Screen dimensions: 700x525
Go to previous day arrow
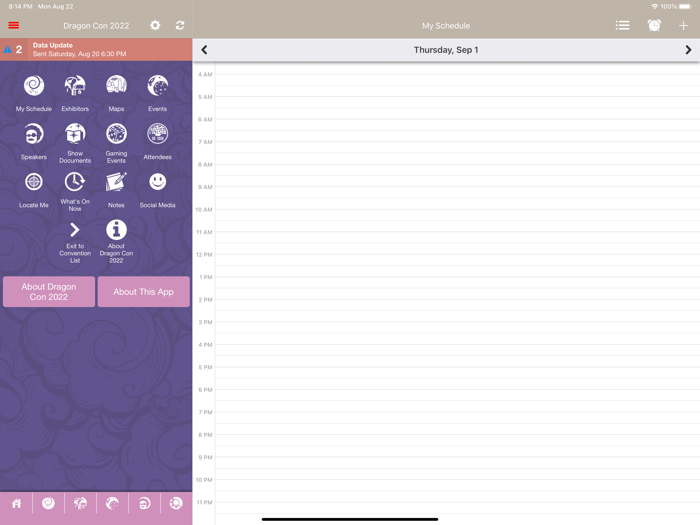click(x=204, y=50)
